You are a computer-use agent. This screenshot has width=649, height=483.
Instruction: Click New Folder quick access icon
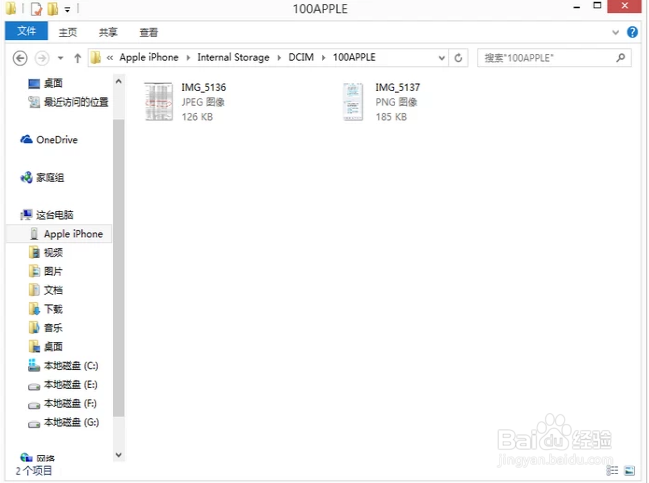(x=53, y=9)
